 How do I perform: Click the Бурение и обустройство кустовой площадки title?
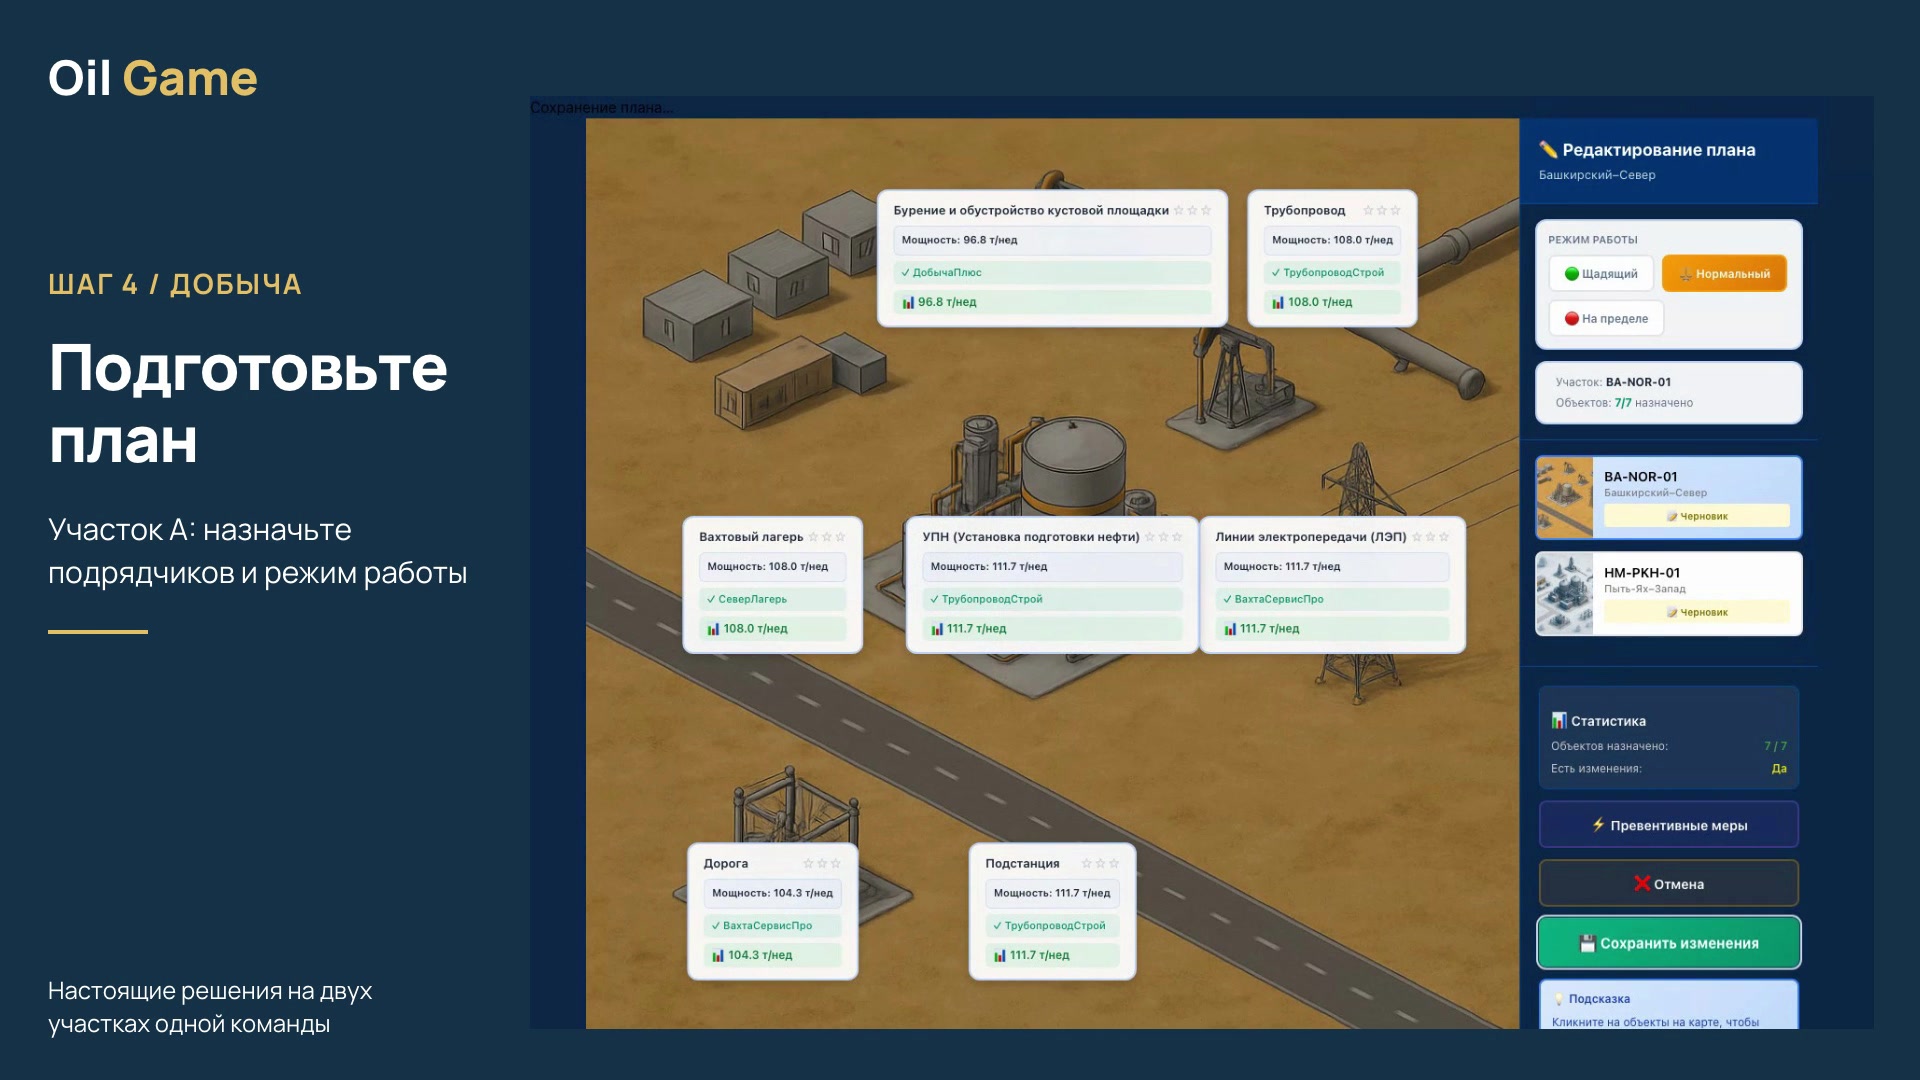click(1031, 210)
